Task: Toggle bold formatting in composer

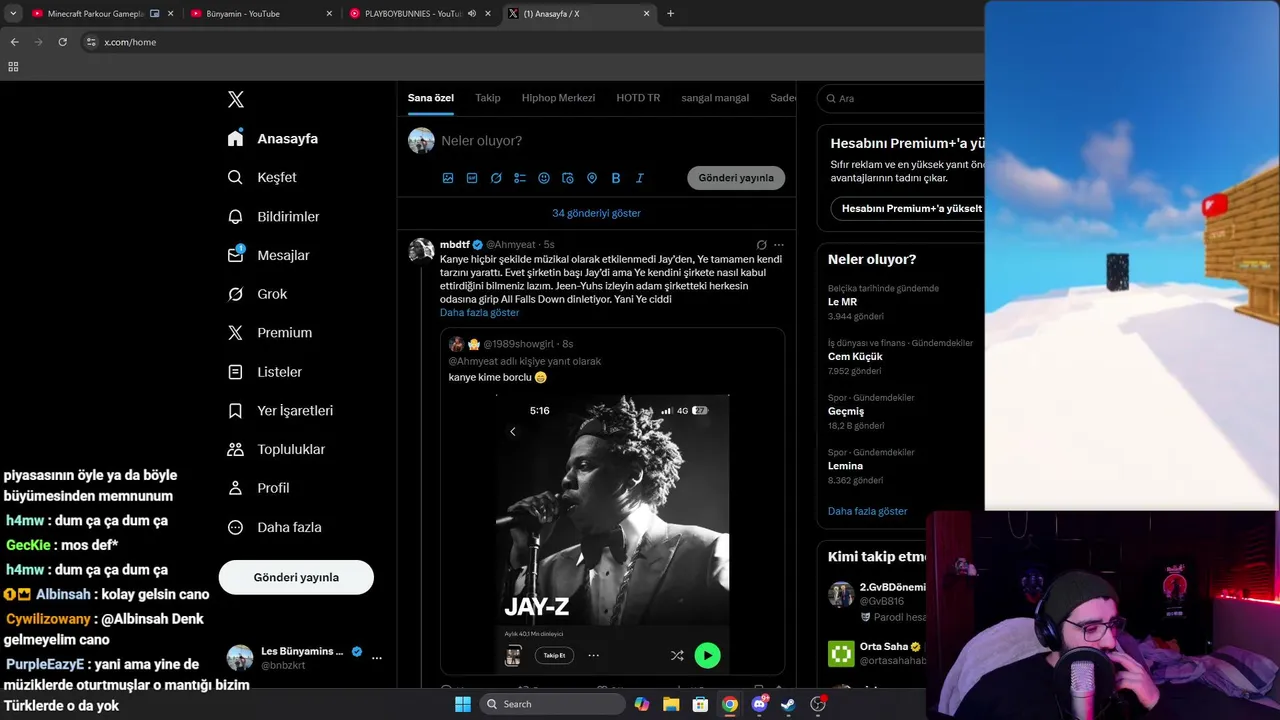Action: point(616,178)
